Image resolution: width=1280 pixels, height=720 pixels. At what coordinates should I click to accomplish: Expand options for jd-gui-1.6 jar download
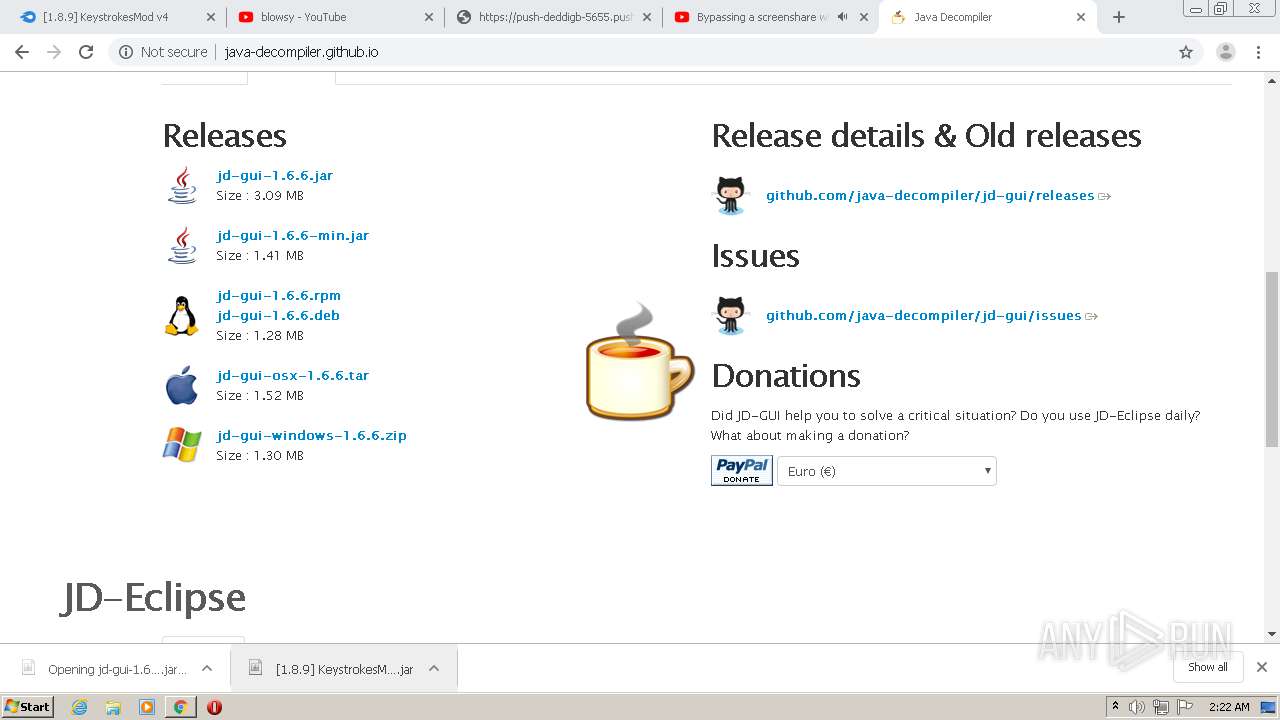pos(206,668)
